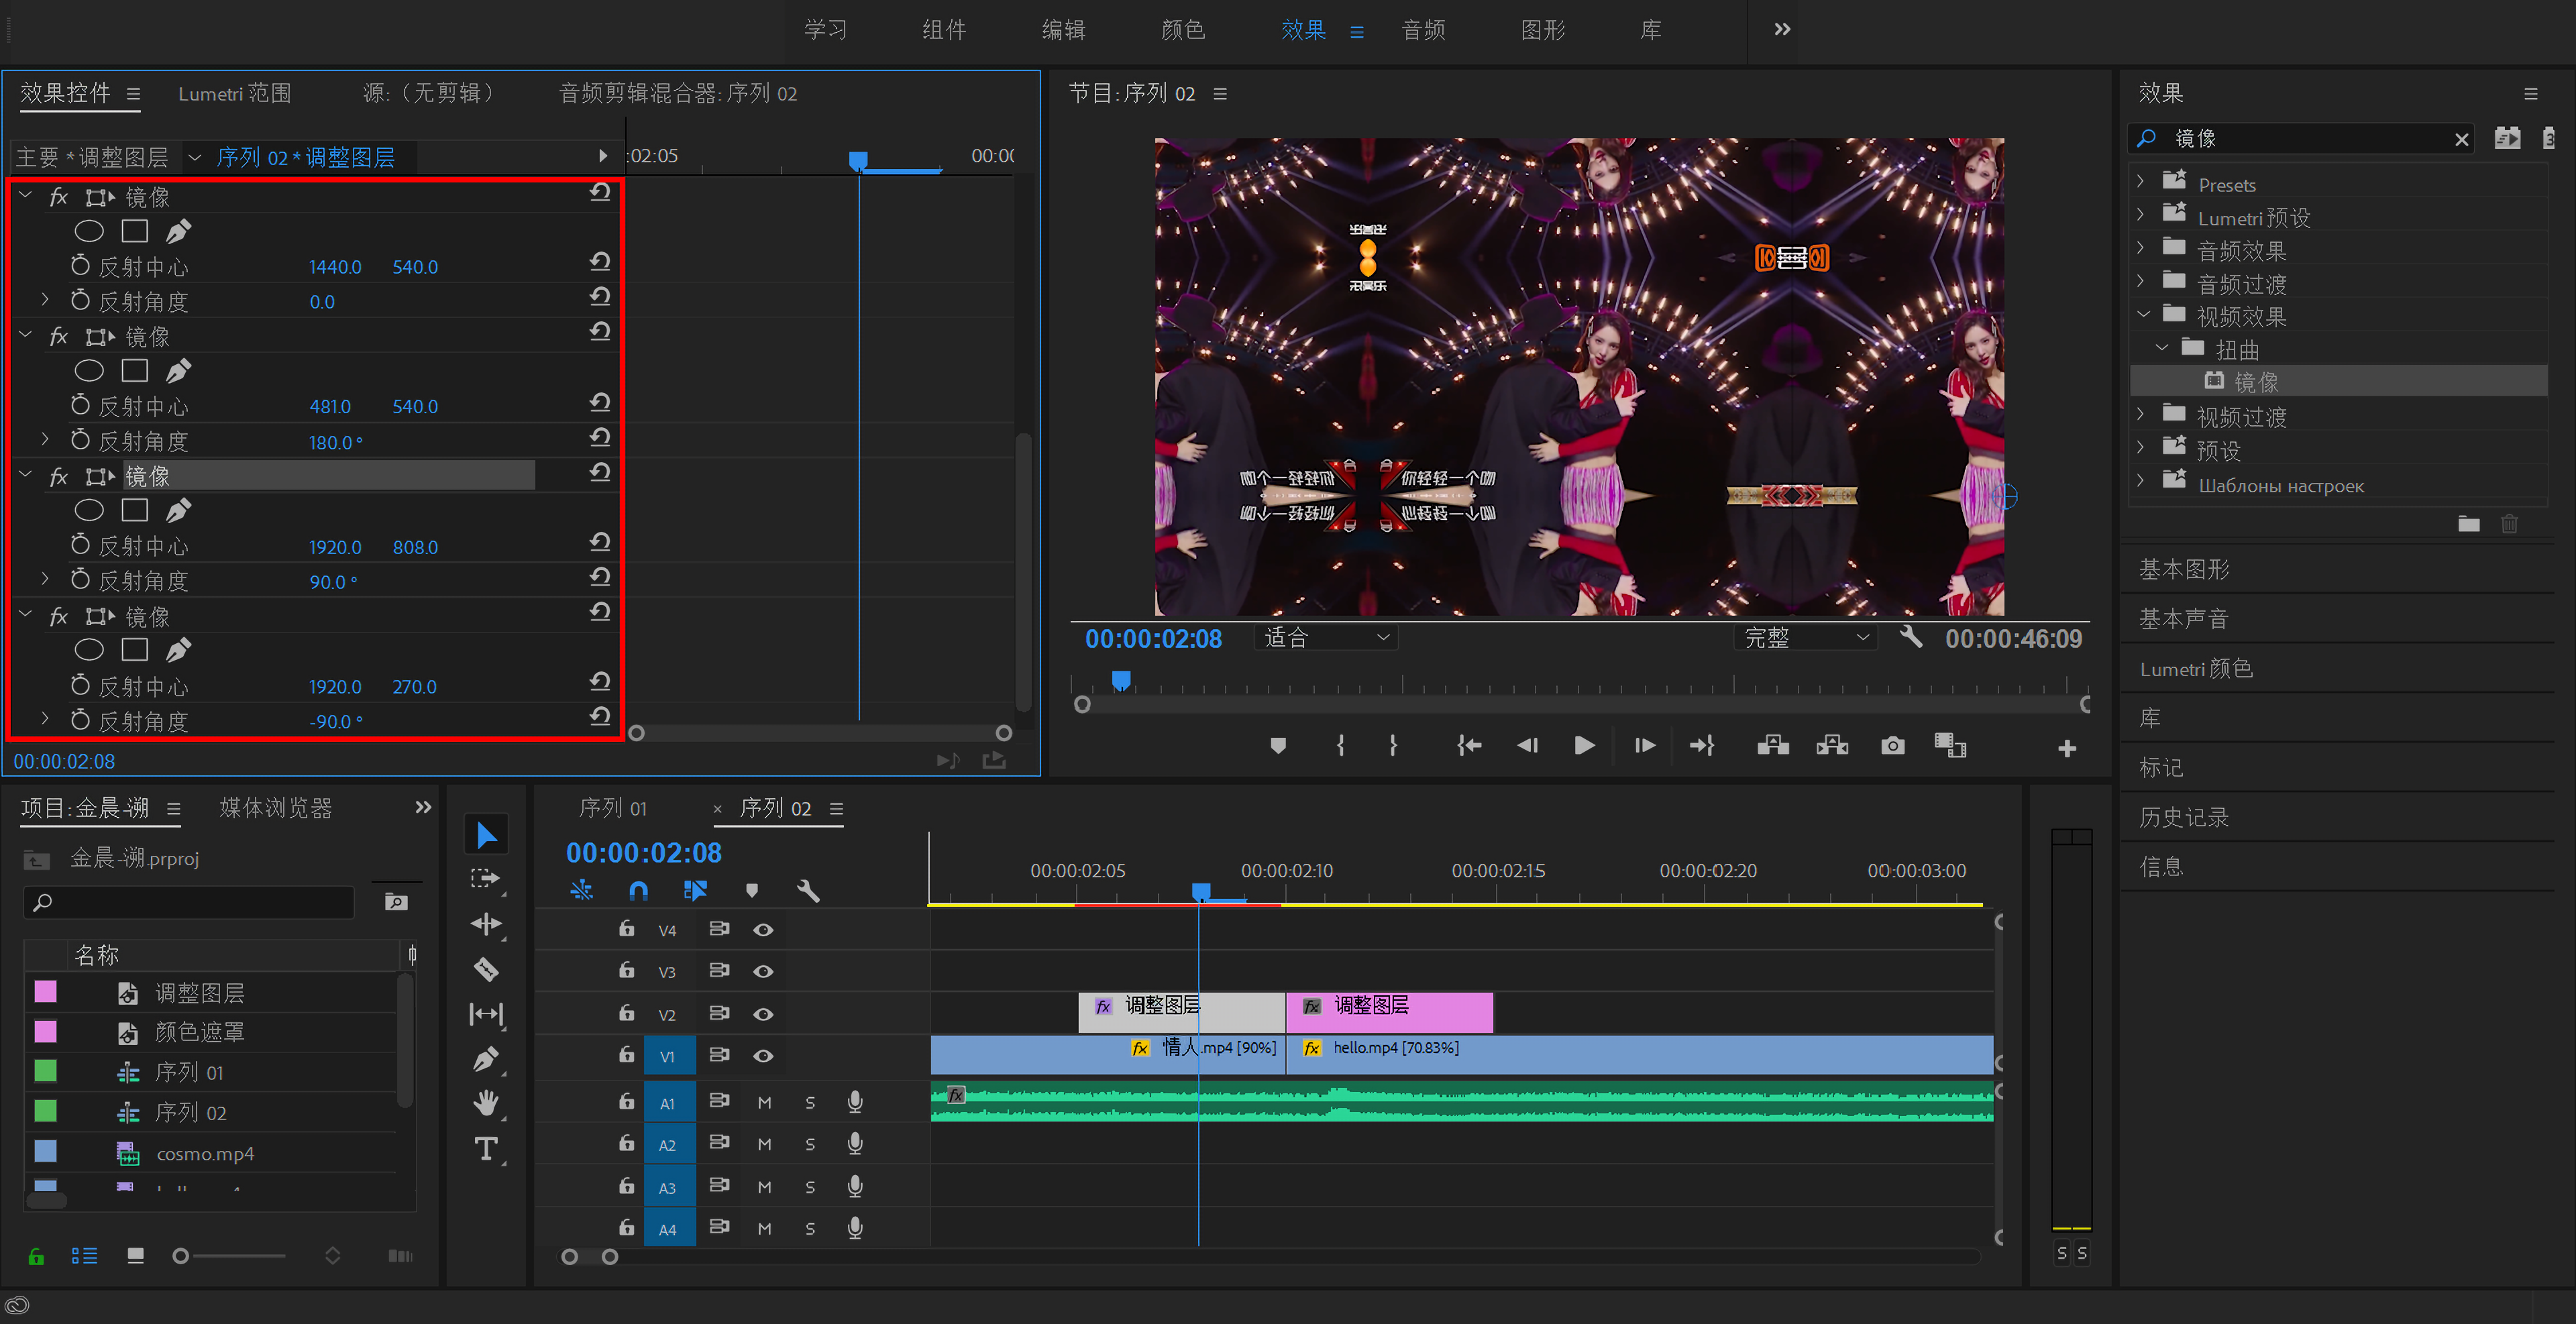Solo track A2

(x=810, y=1145)
